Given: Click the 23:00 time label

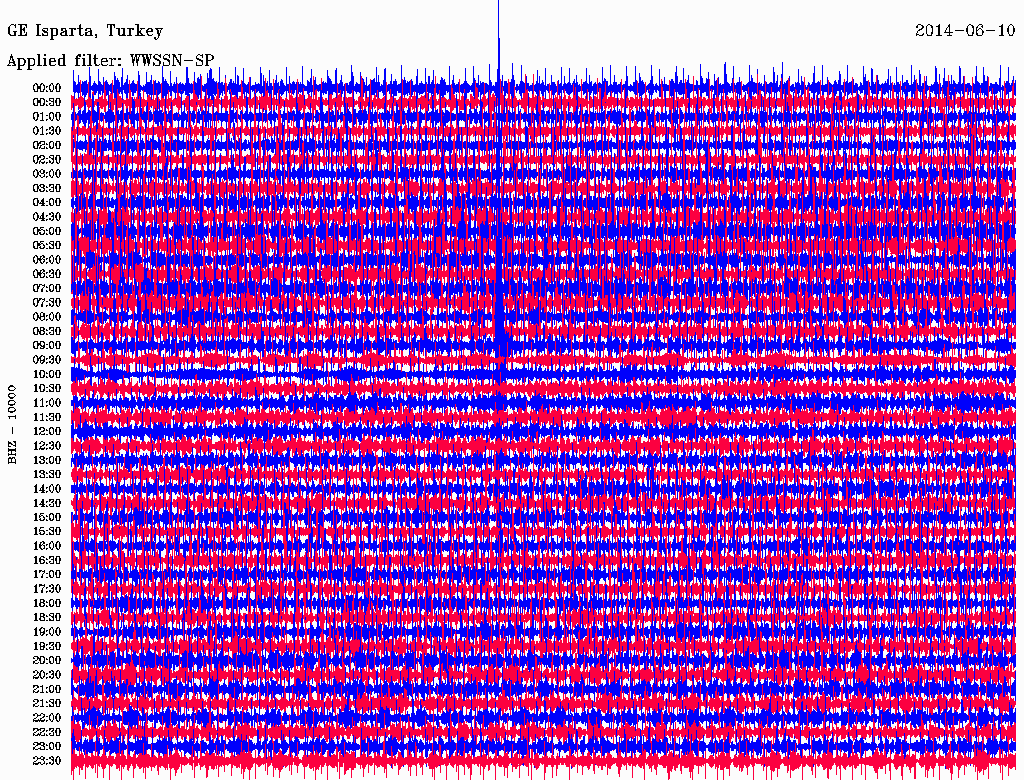Looking at the screenshot, I should coord(47,747).
